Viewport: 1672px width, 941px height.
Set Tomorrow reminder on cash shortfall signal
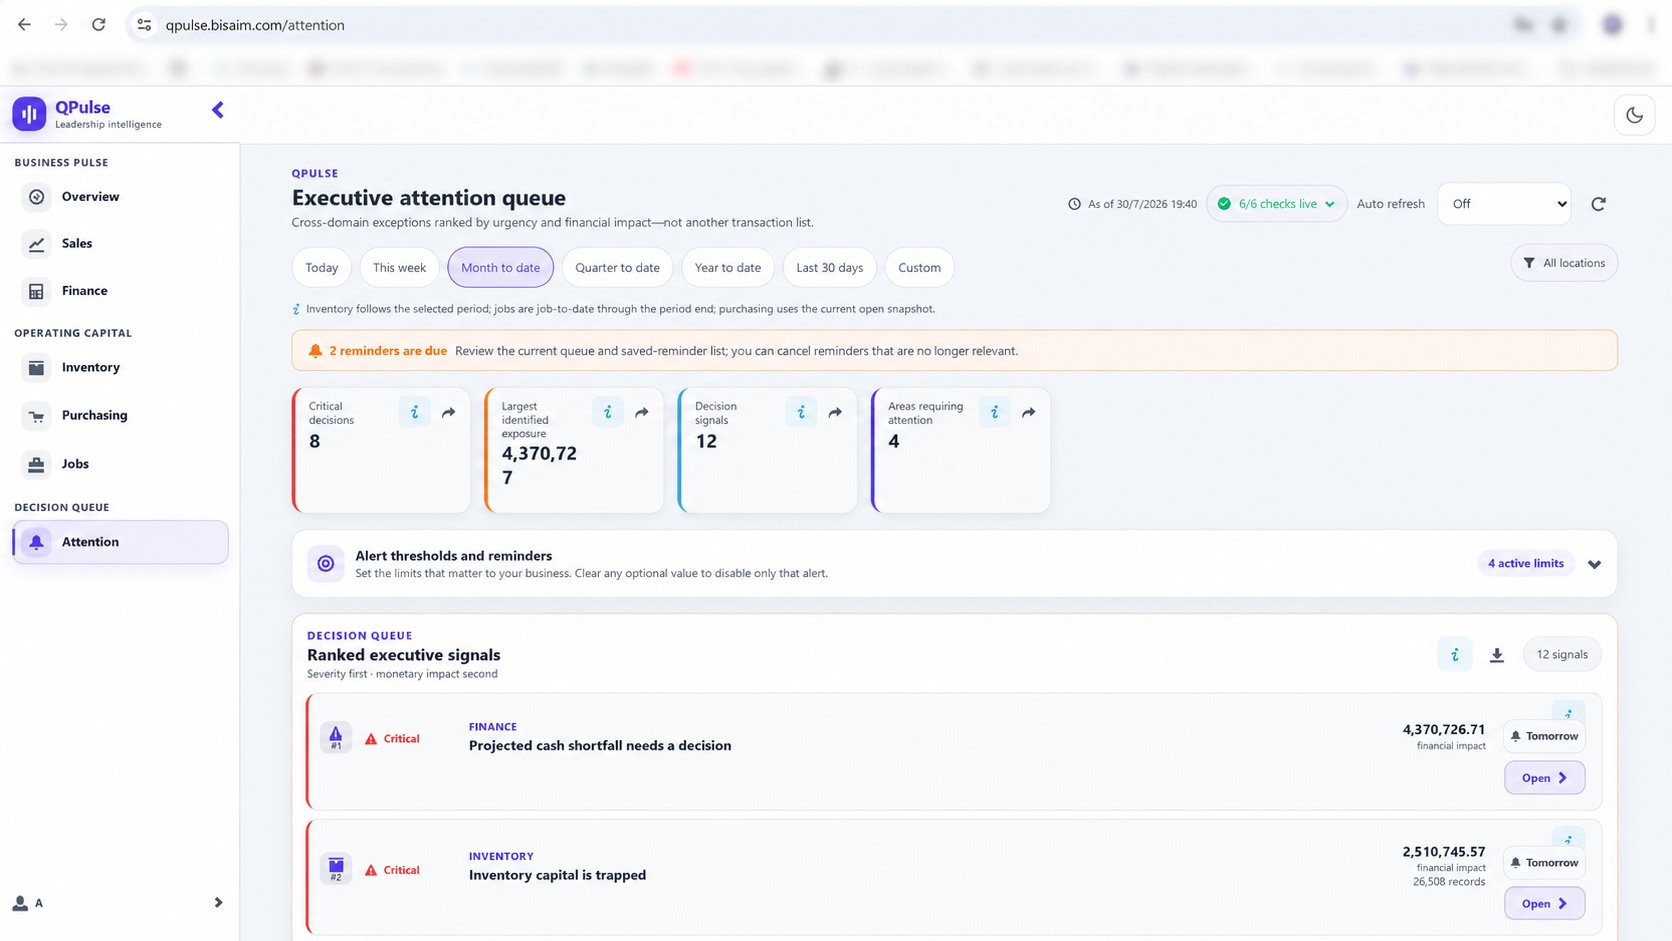1544,736
